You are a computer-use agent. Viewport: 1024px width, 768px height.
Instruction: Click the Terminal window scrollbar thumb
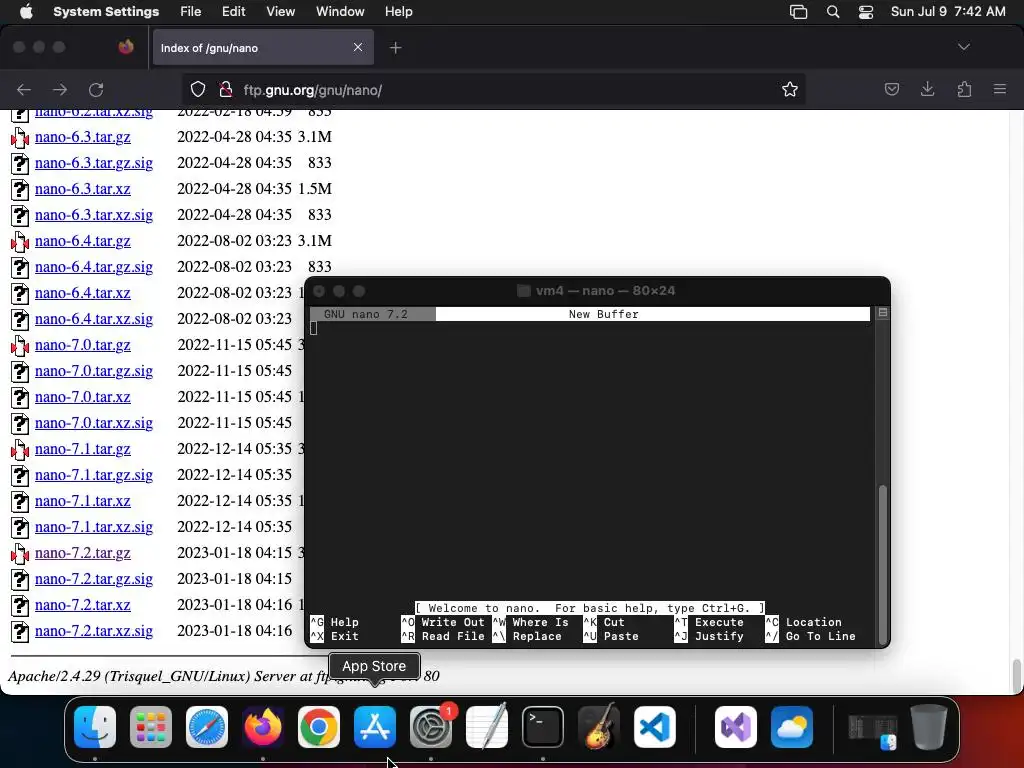pos(883,564)
